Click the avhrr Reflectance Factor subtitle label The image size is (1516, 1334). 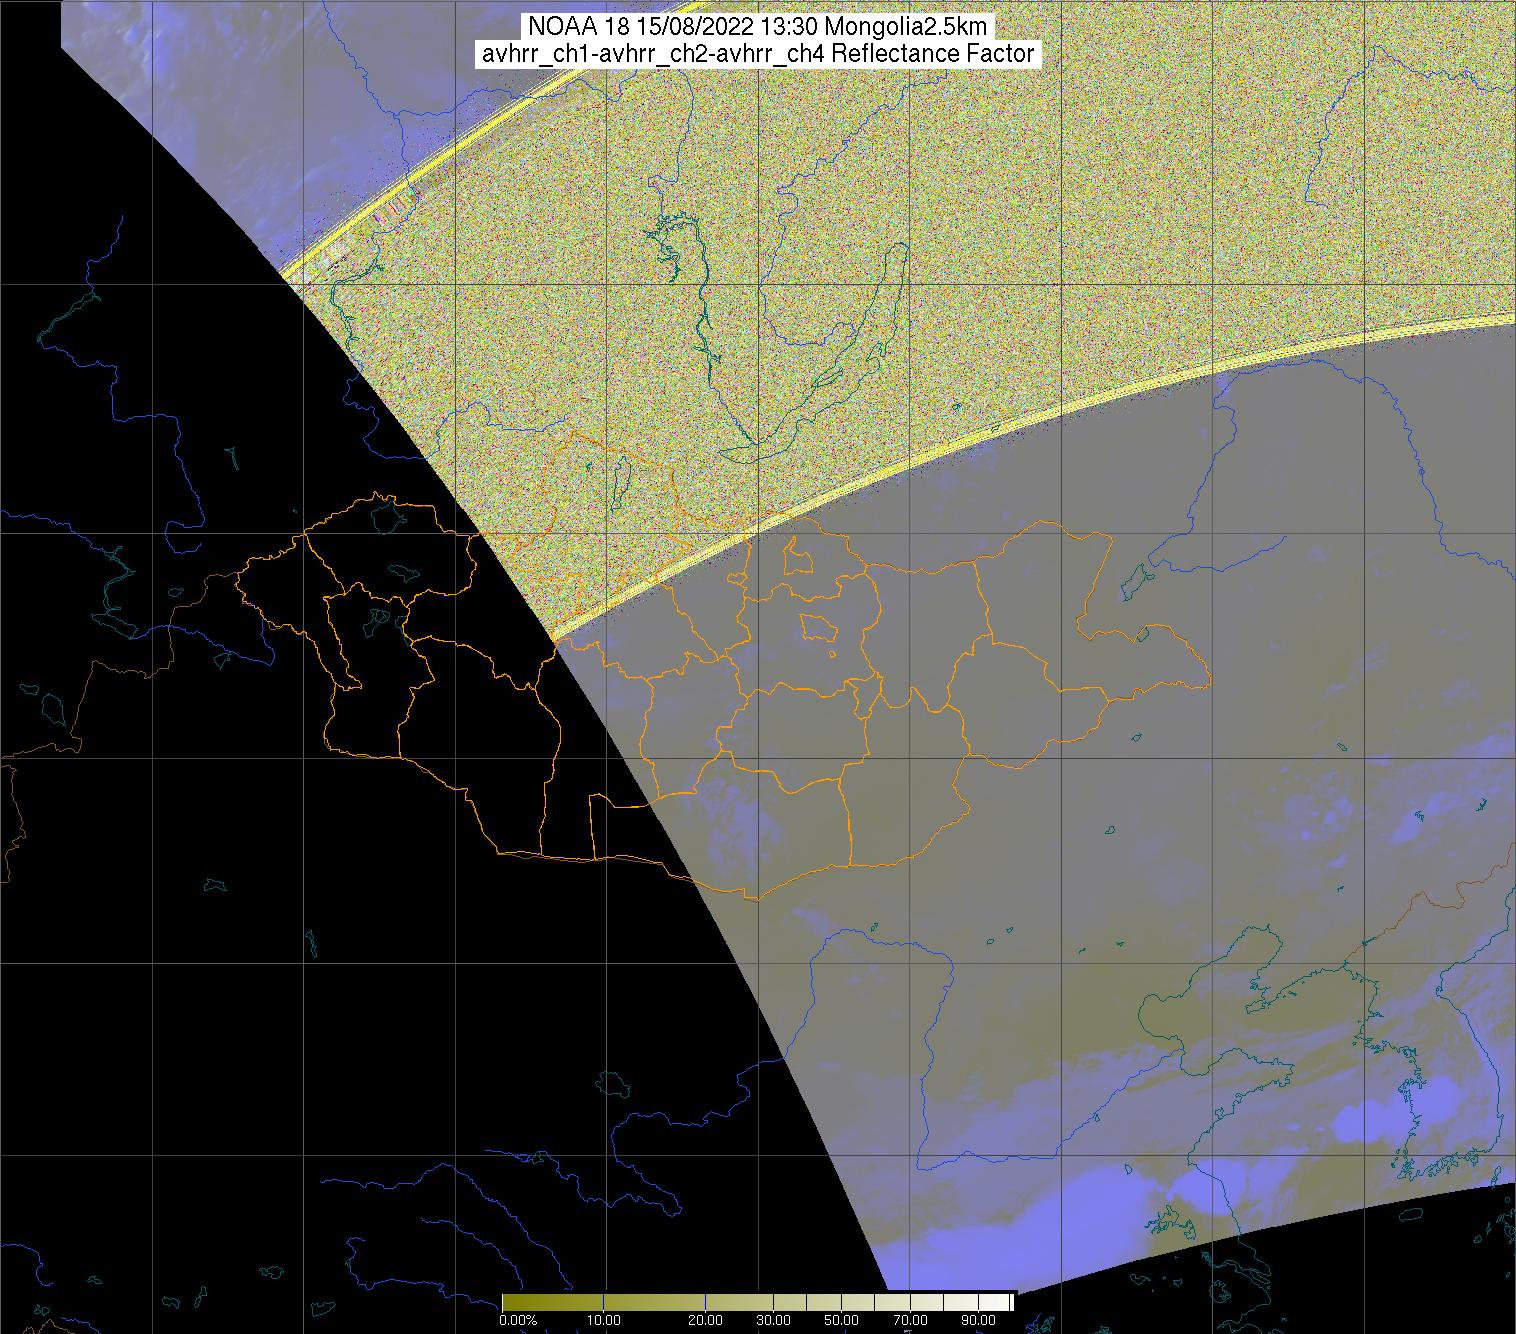tap(757, 54)
